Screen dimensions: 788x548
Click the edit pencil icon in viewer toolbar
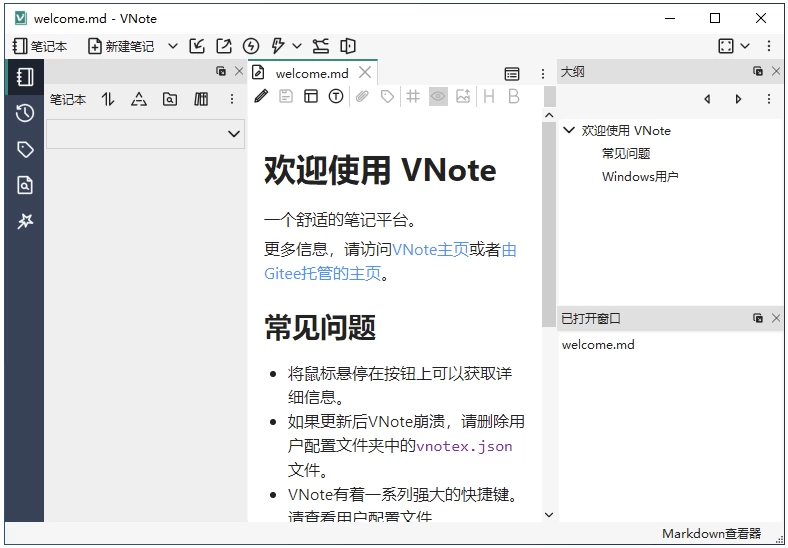coord(261,96)
